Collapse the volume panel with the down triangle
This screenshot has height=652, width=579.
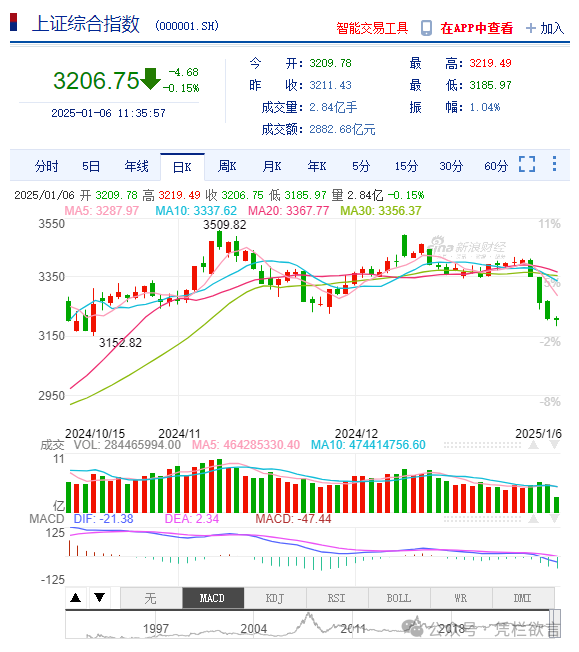[554, 445]
